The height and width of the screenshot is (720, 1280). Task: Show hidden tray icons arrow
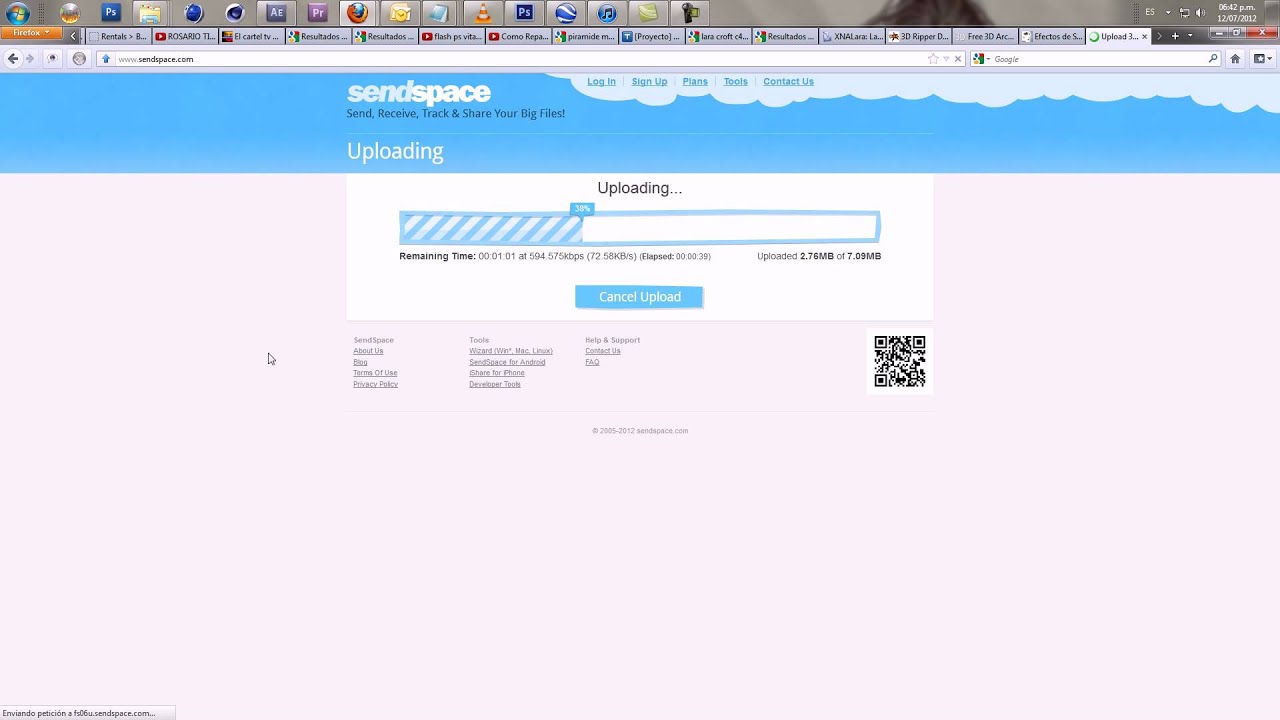point(1168,12)
